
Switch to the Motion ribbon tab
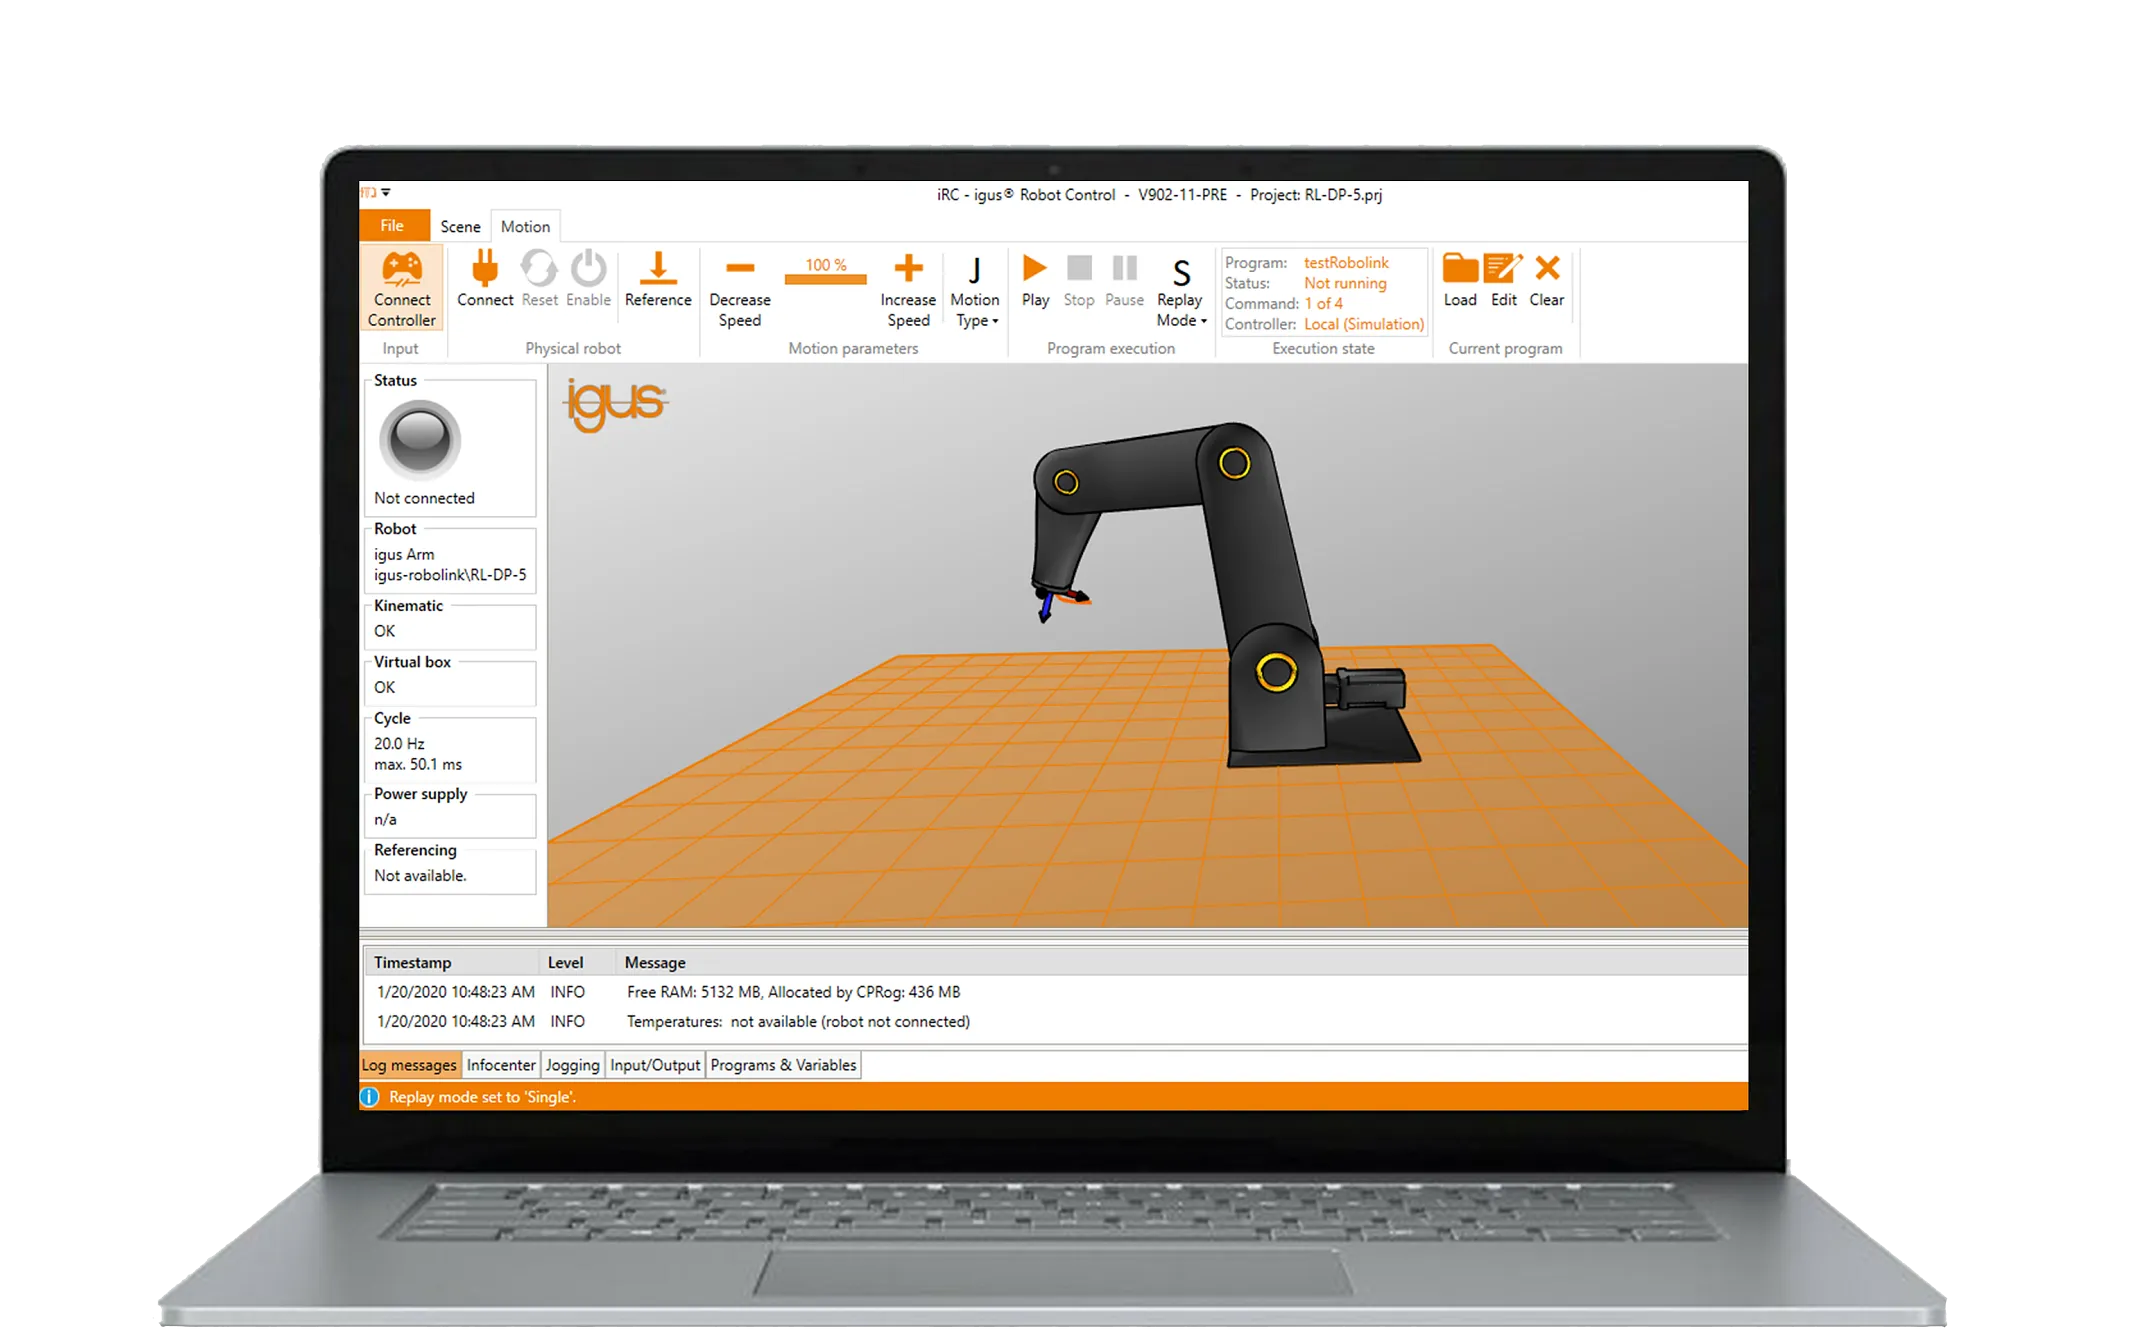[x=525, y=227]
